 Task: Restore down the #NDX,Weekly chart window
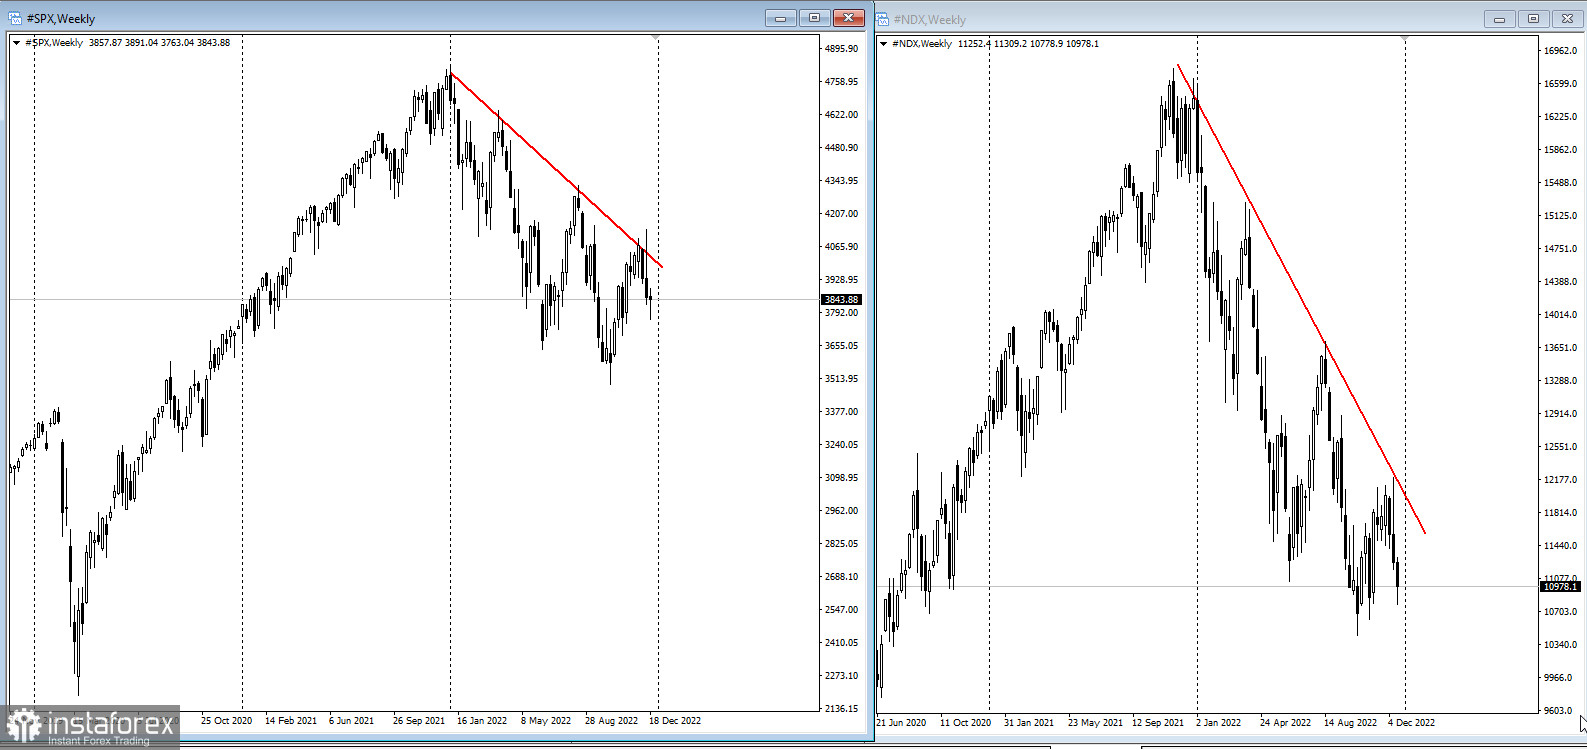pos(1533,19)
